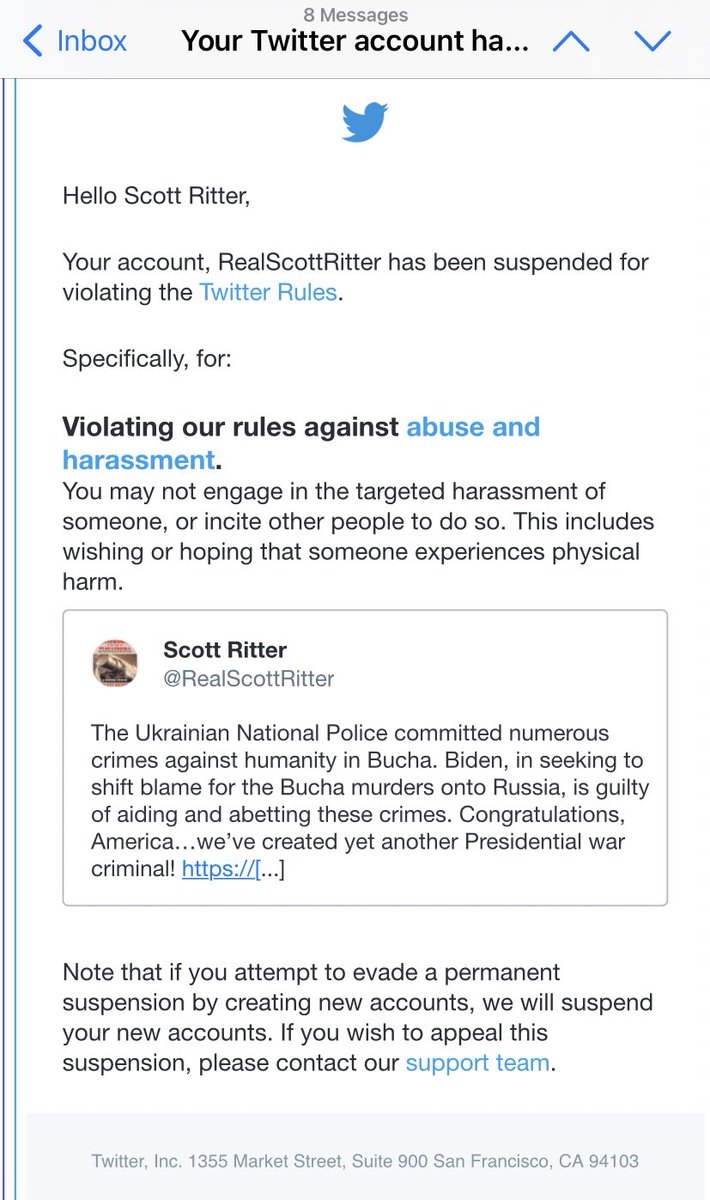Tap the Scott Ritter display name

[x=225, y=650]
